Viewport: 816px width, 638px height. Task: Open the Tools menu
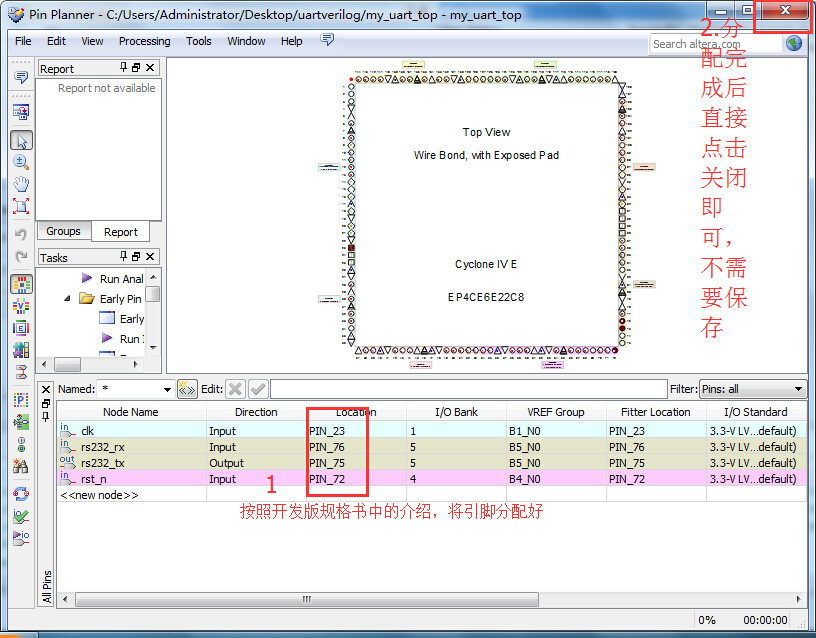pyautogui.click(x=199, y=41)
